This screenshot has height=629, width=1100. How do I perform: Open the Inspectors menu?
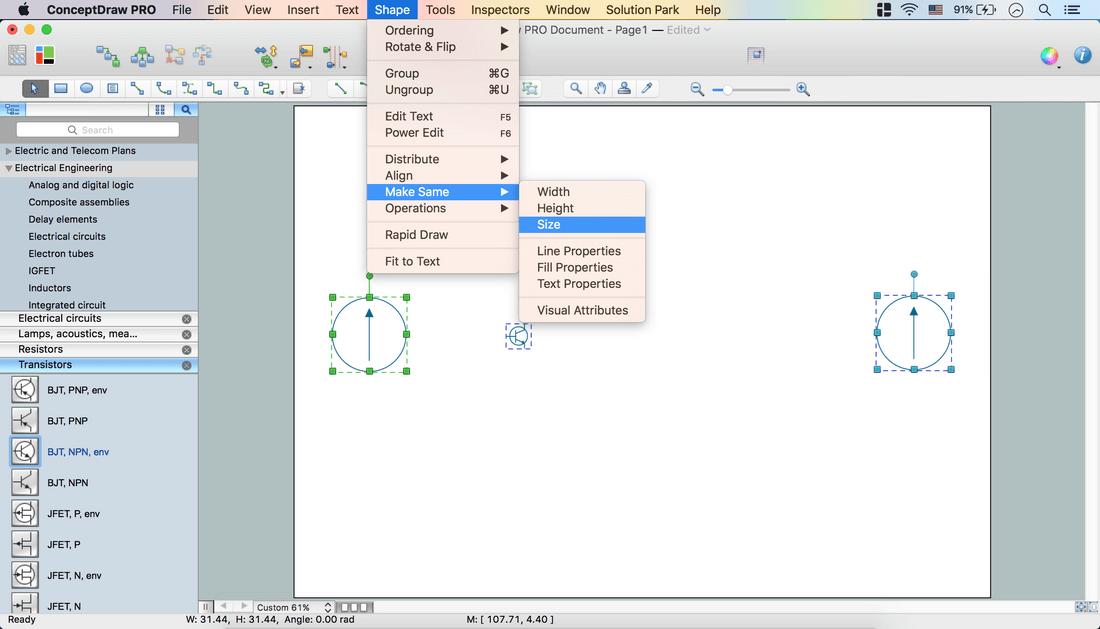[500, 10]
